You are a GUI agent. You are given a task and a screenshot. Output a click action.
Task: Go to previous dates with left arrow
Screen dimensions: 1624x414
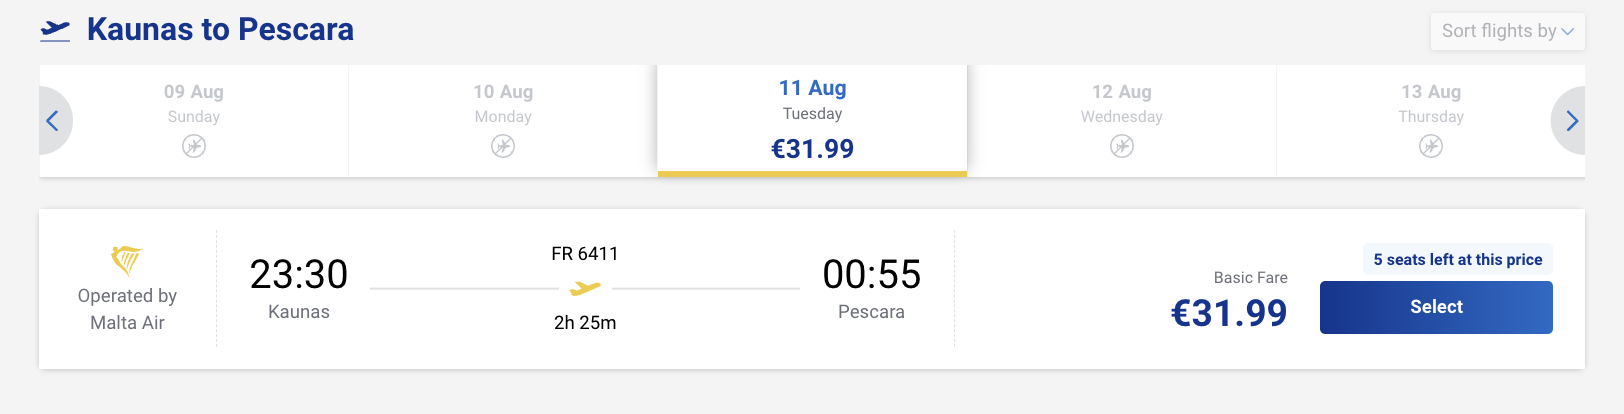click(53, 121)
